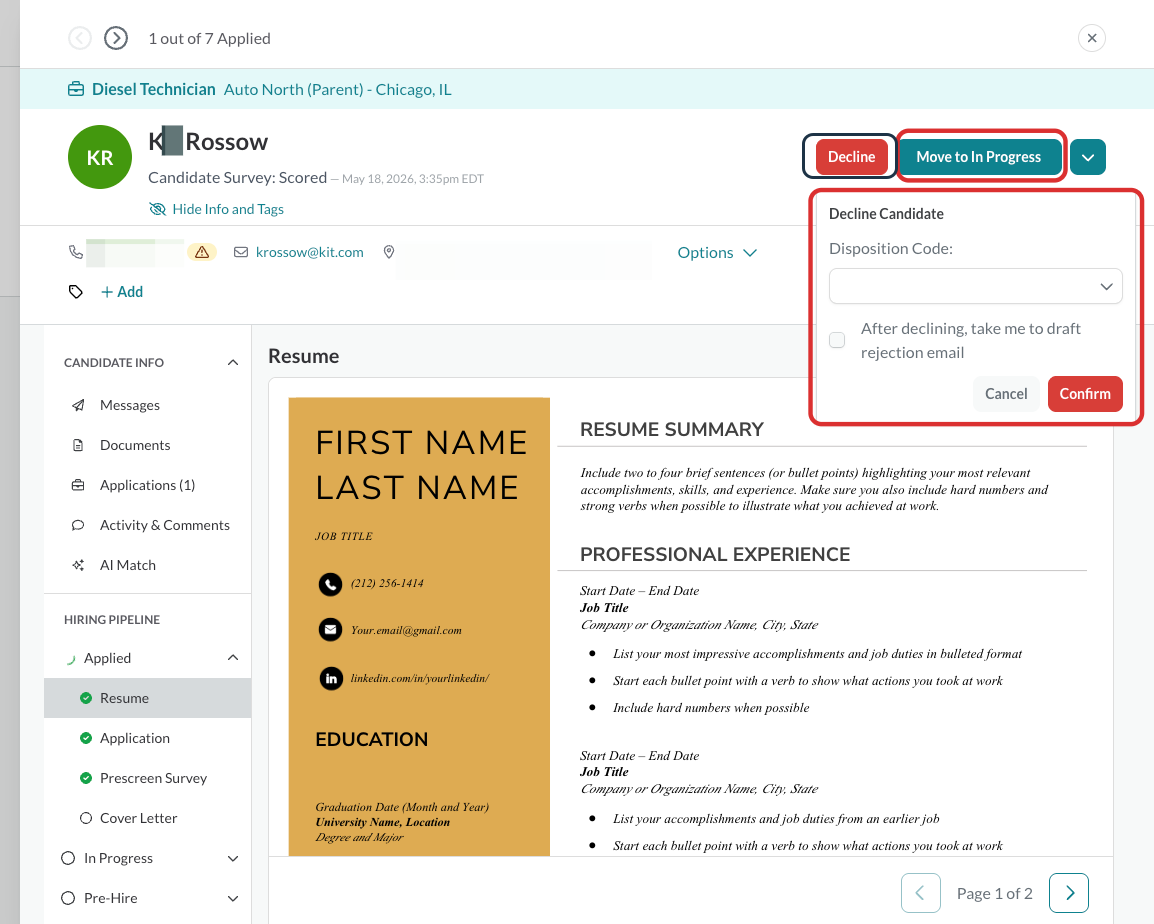The image size is (1154, 924).
Task: Click 'Auto North (Parent) - Chicago, IL' text
Action: [338, 89]
